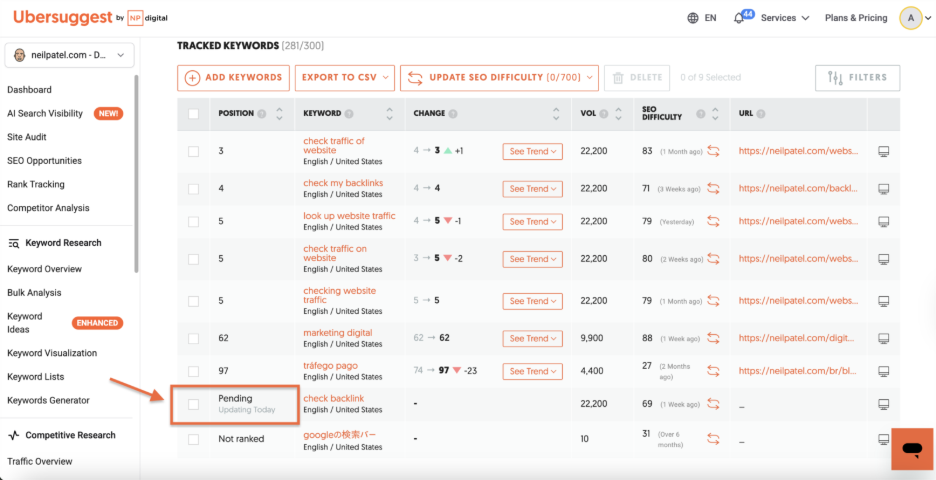Open Keyword Overview in sidebar
Viewport: 936px width, 480px height.
(x=45, y=269)
